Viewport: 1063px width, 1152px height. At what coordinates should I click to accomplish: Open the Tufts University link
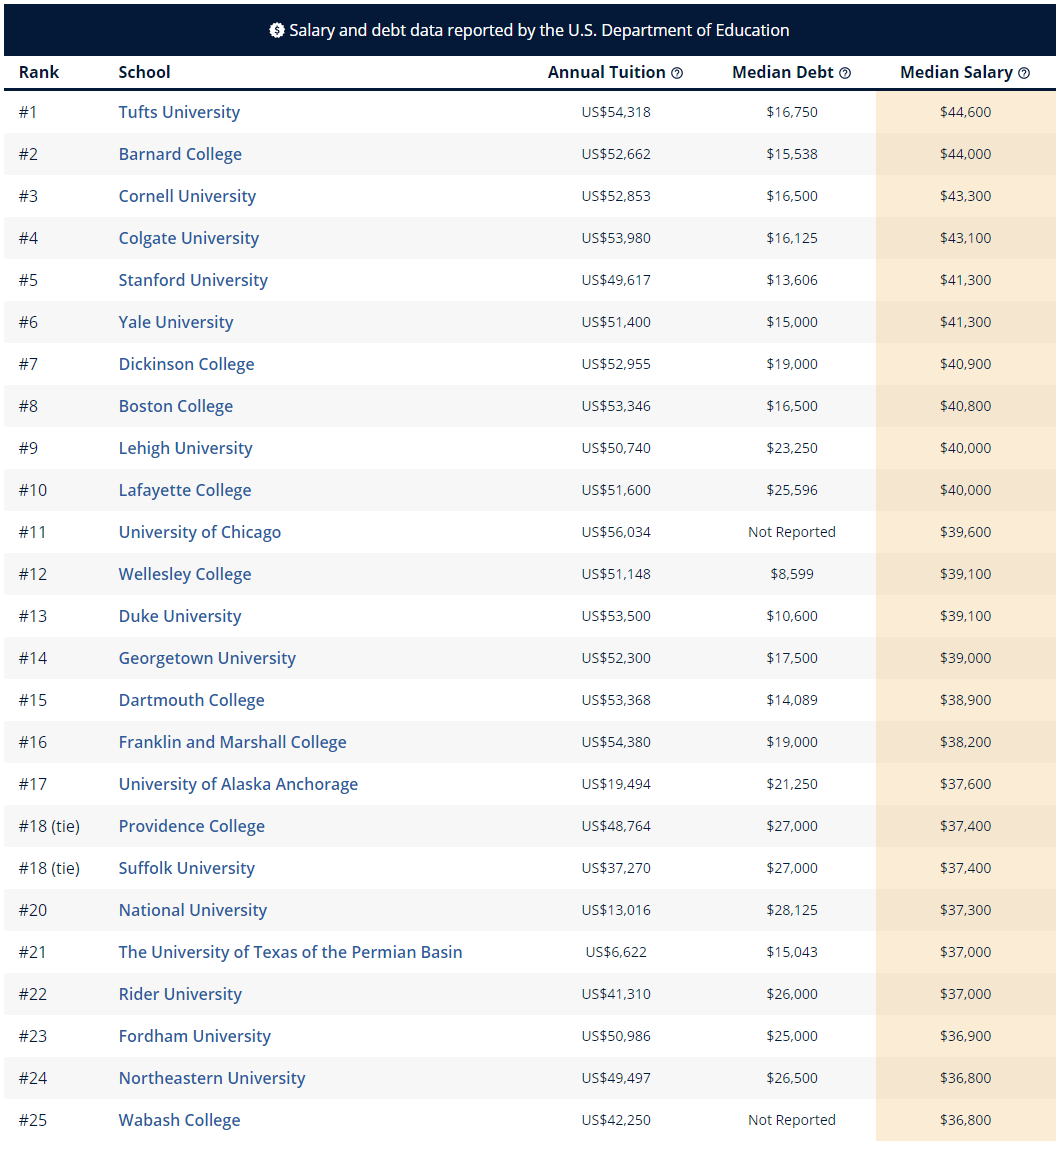coord(179,112)
